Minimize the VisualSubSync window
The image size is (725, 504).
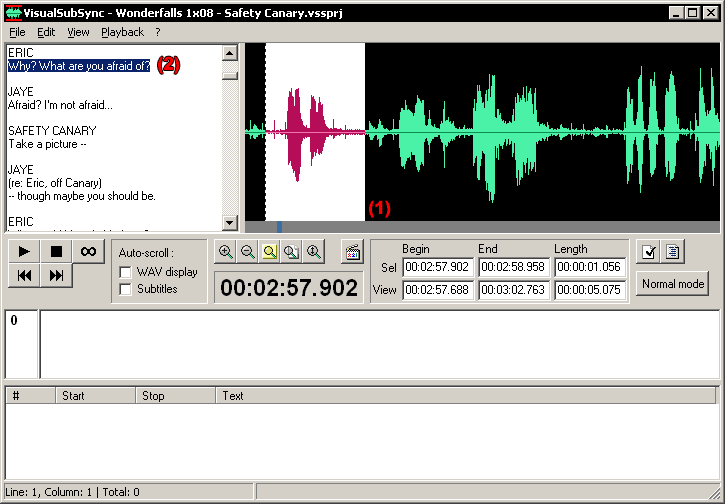(x=676, y=13)
